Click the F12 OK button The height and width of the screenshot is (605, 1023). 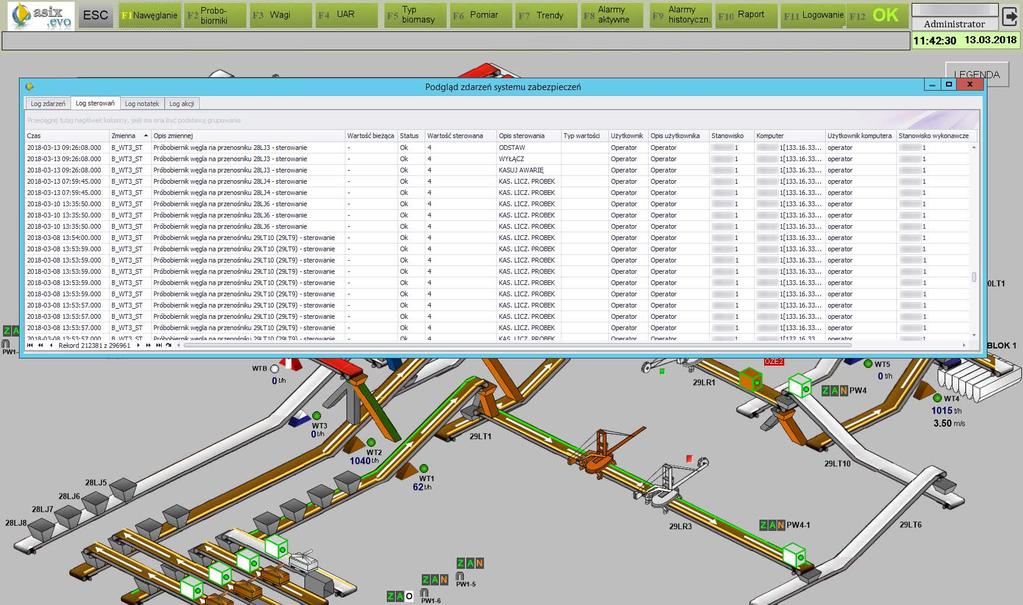pyautogui.click(x=877, y=15)
